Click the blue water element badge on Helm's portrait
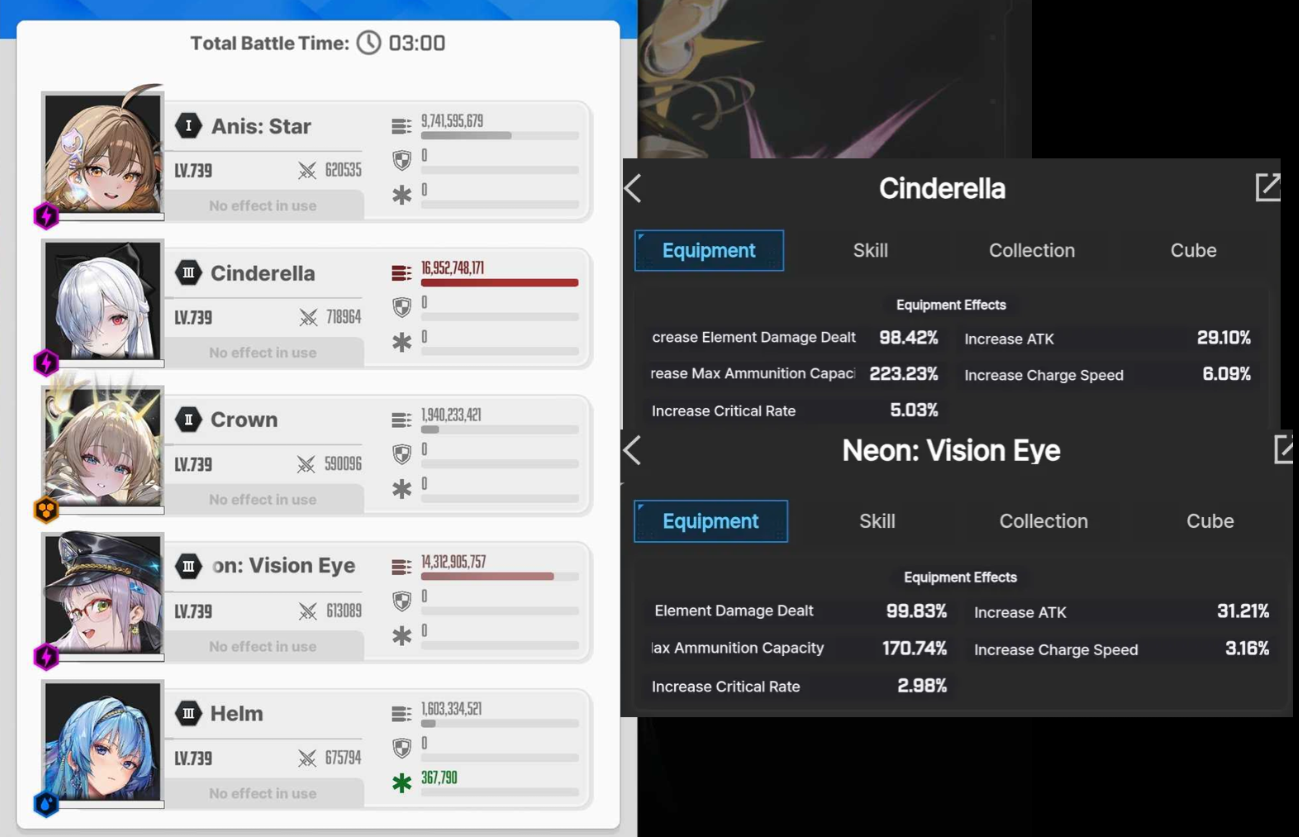 [46, 803]
